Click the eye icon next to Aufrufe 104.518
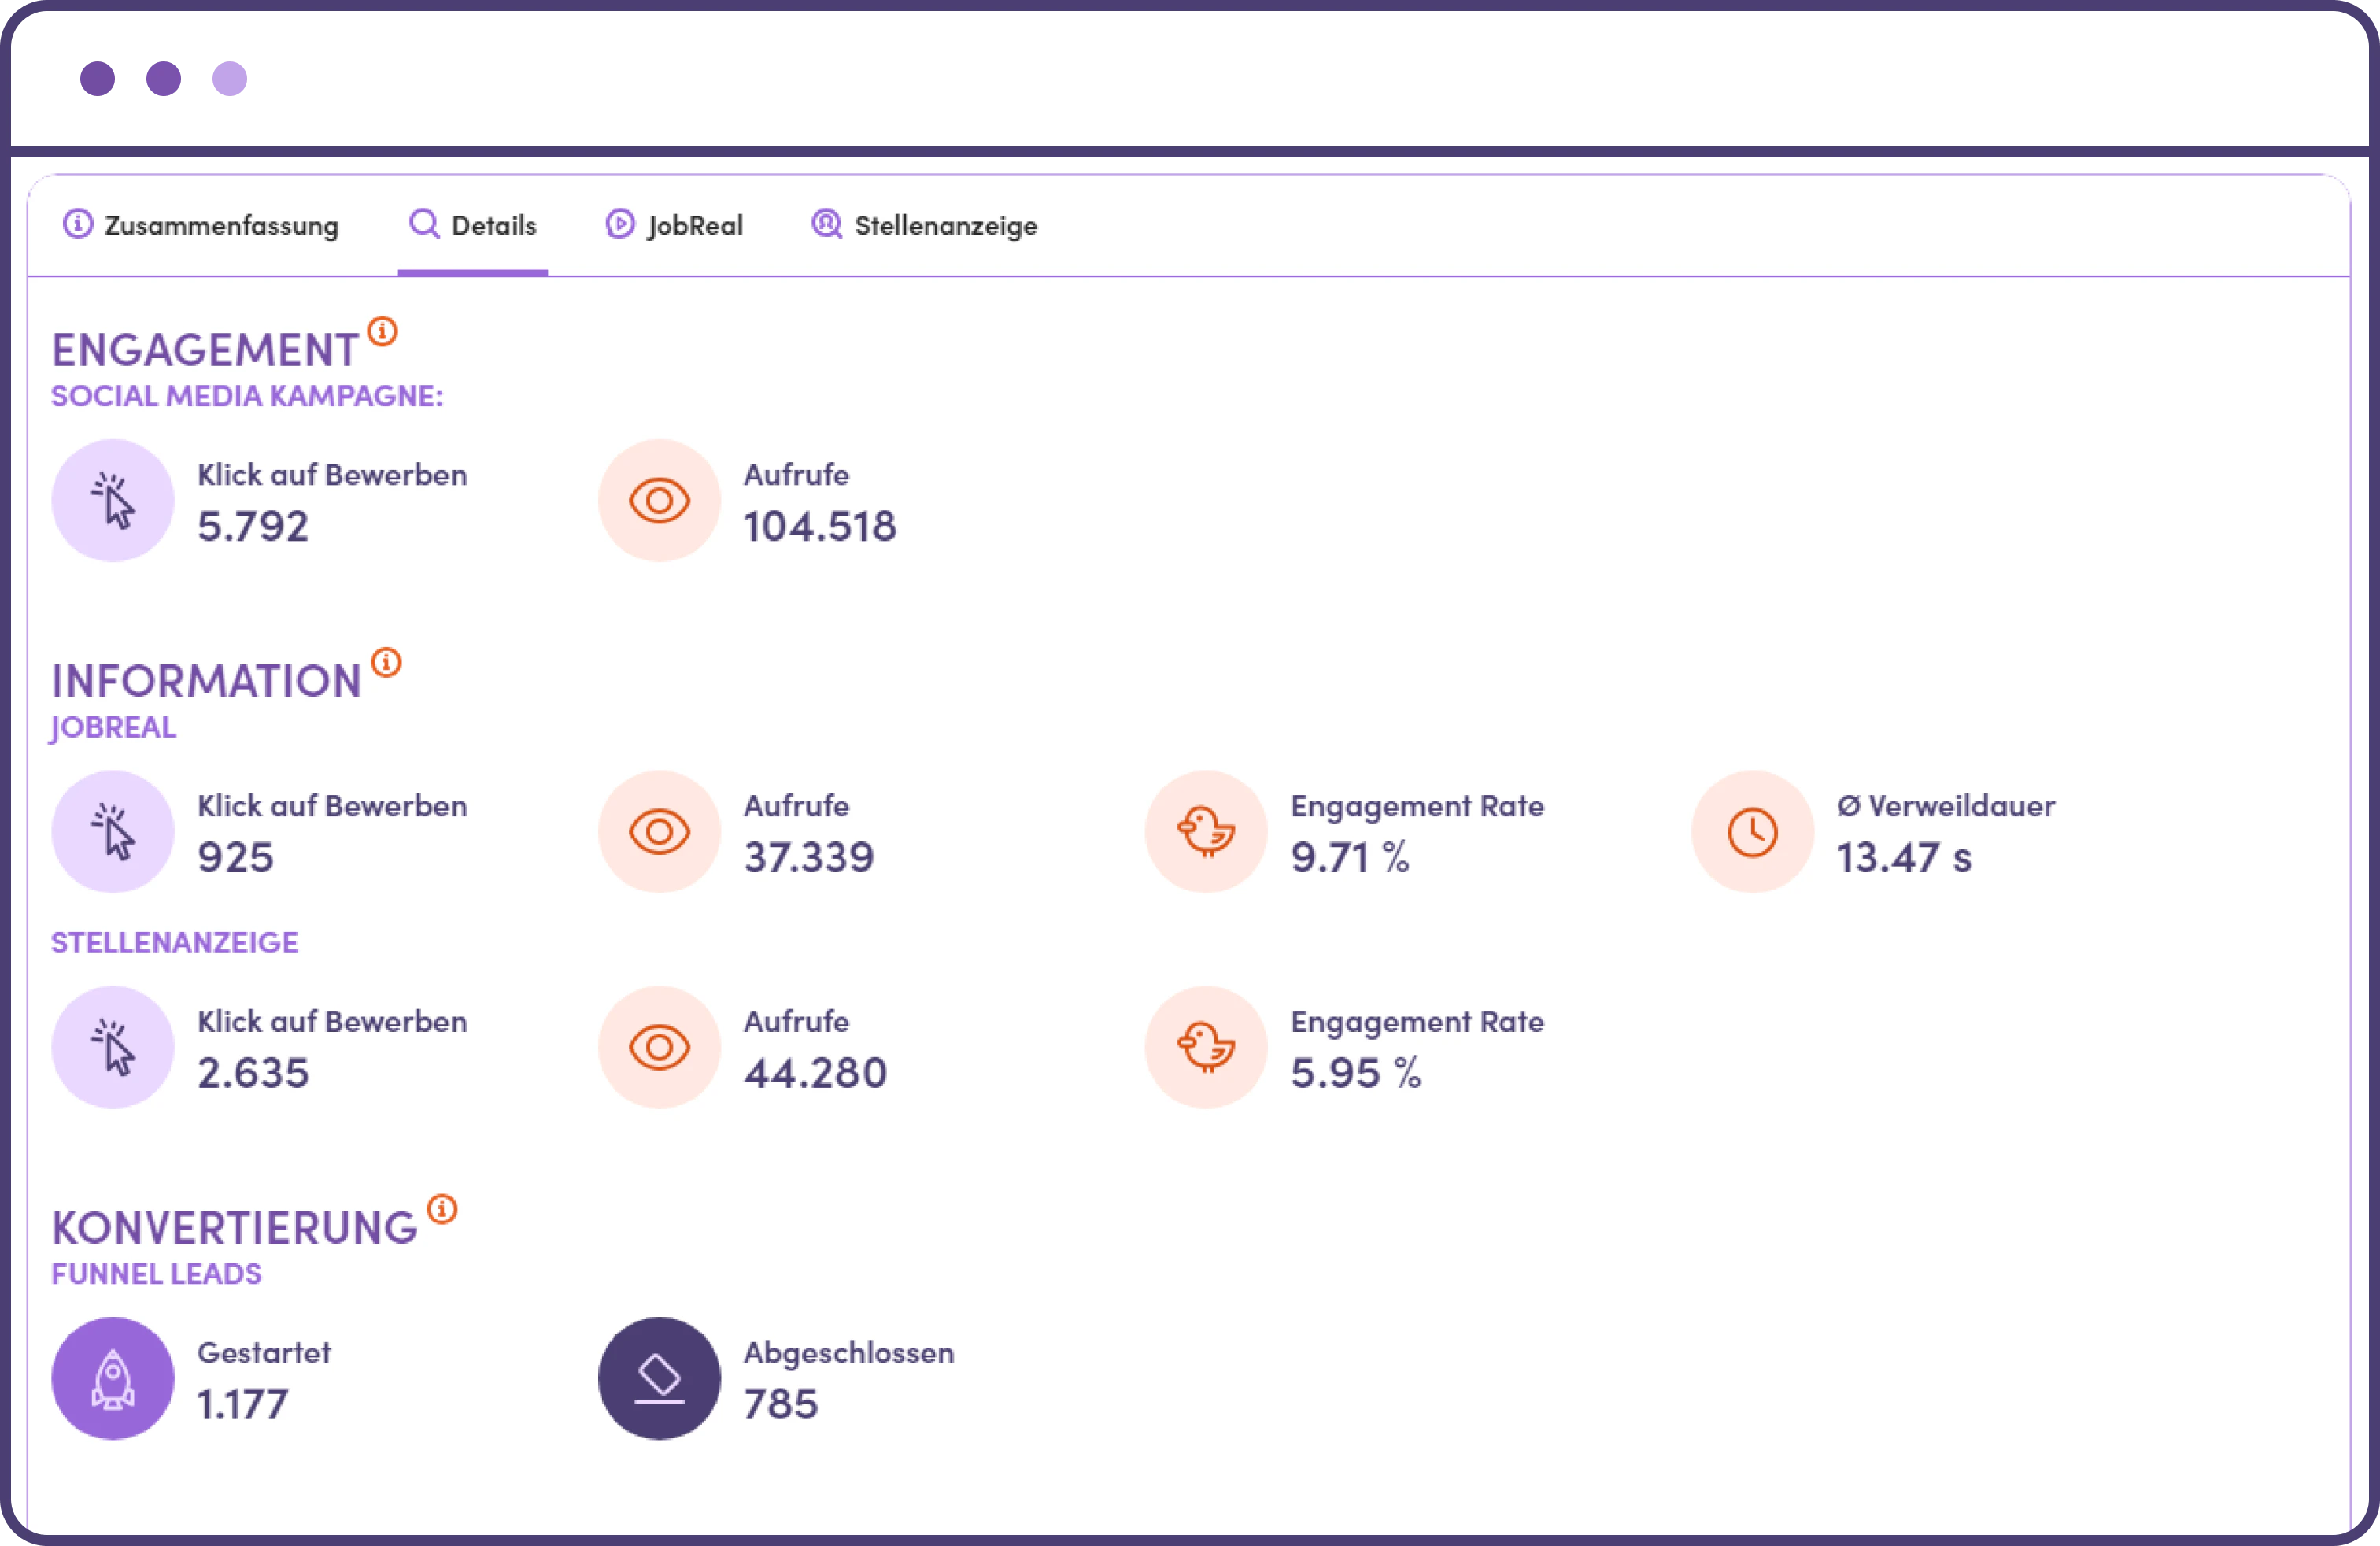This screenshot has height=1546, width=2380. pos(658,500)
